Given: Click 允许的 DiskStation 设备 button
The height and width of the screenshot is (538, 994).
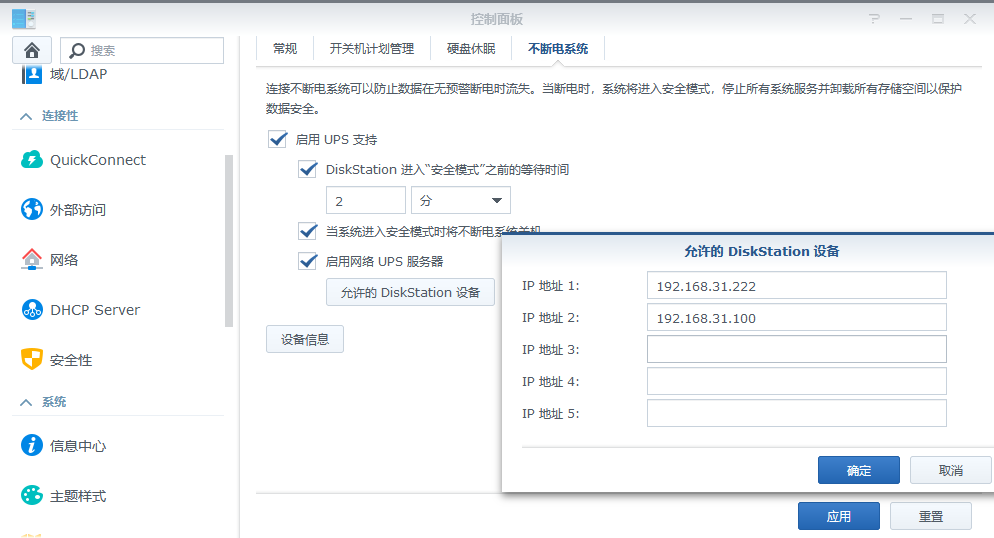Looking at the screenshot, I should coord(410,292).
